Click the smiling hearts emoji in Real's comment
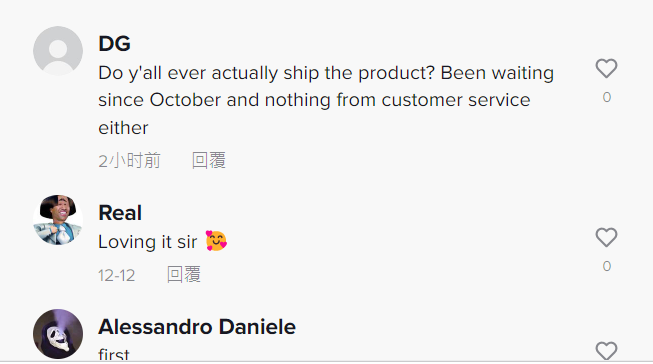Screen dimensions: 653x364 216,241
